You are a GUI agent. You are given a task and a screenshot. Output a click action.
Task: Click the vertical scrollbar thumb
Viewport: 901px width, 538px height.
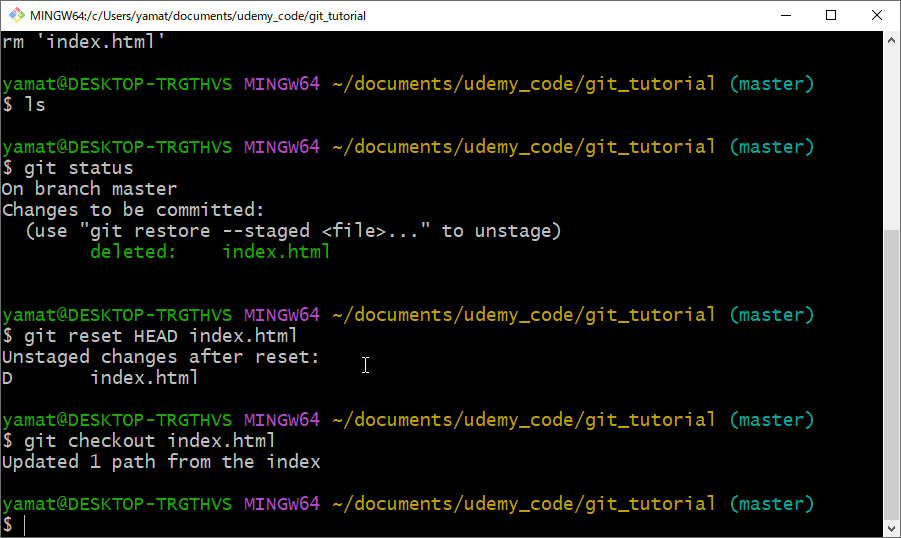click(x=891, y=374)
